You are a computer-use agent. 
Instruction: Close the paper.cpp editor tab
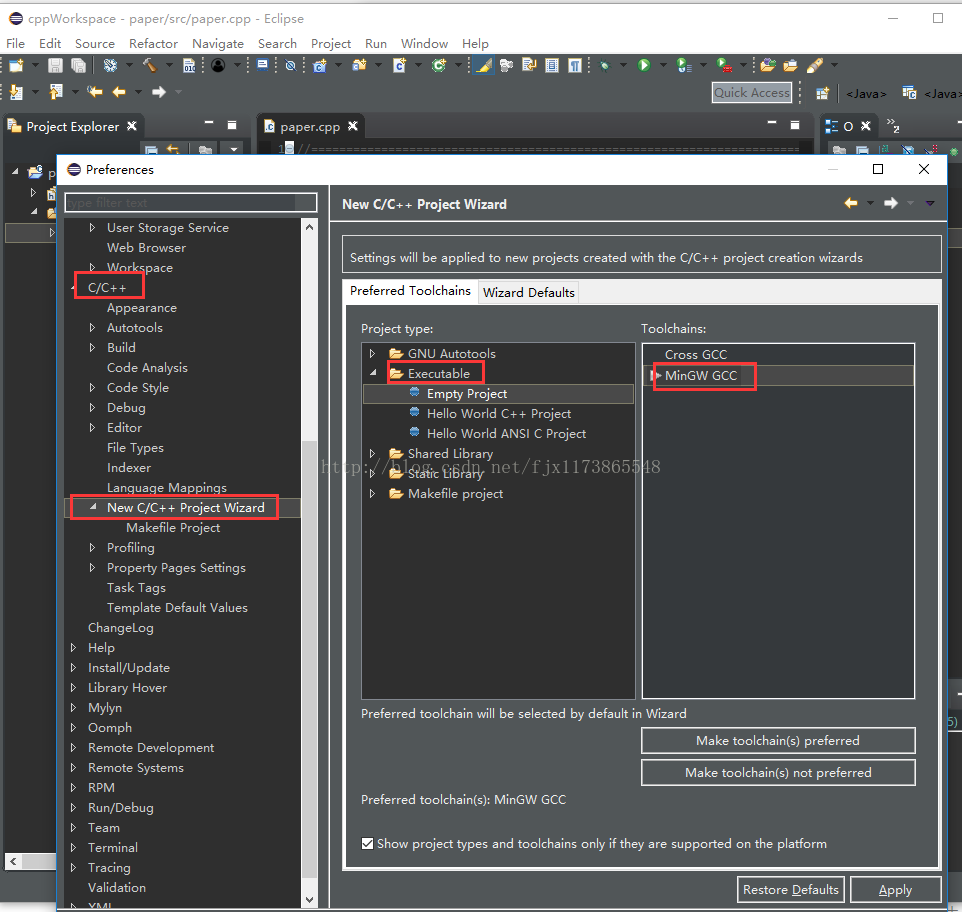(x=351, y=127)
